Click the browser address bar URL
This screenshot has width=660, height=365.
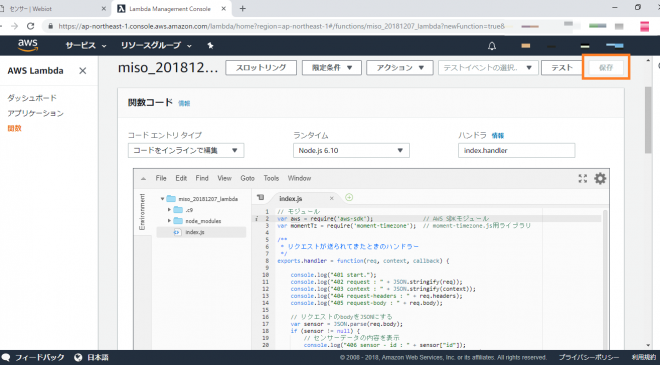[281, 26]
